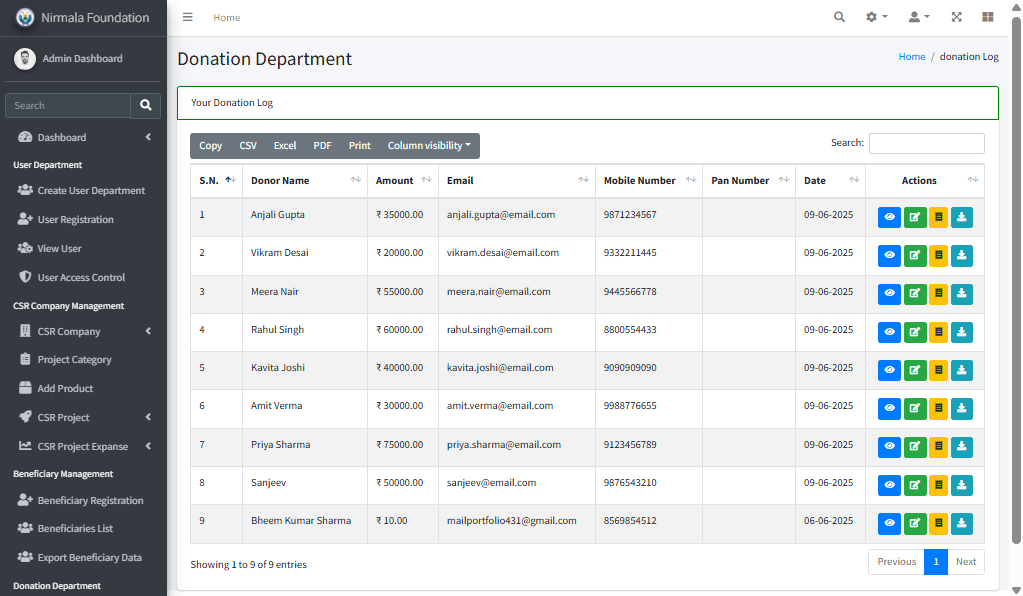Click the edit icon for Anjali Gupta
Image resolution: width=1023 pixels, height=596 pixels.
click(x=914, y=217)
